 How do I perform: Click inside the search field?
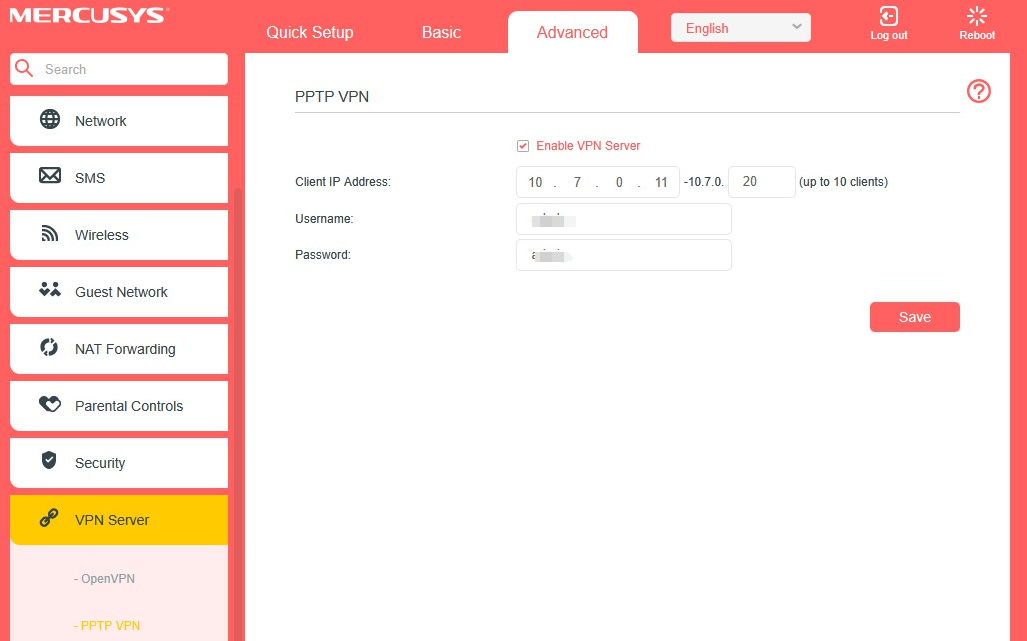pos(118,68)
